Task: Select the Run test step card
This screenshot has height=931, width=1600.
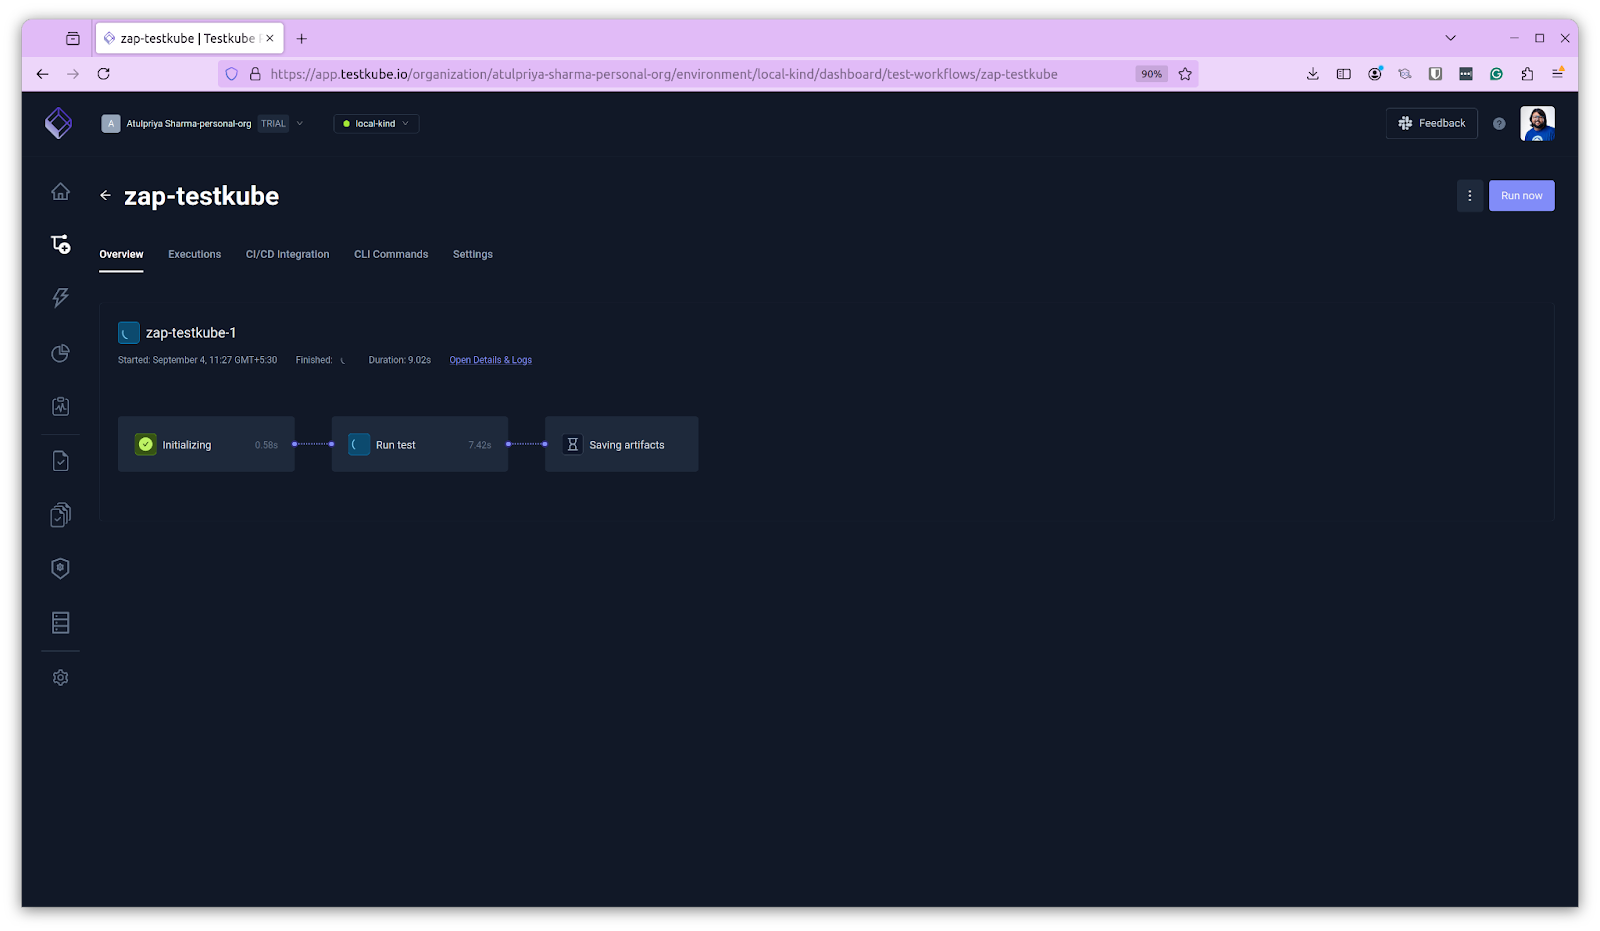Action: 419,444
